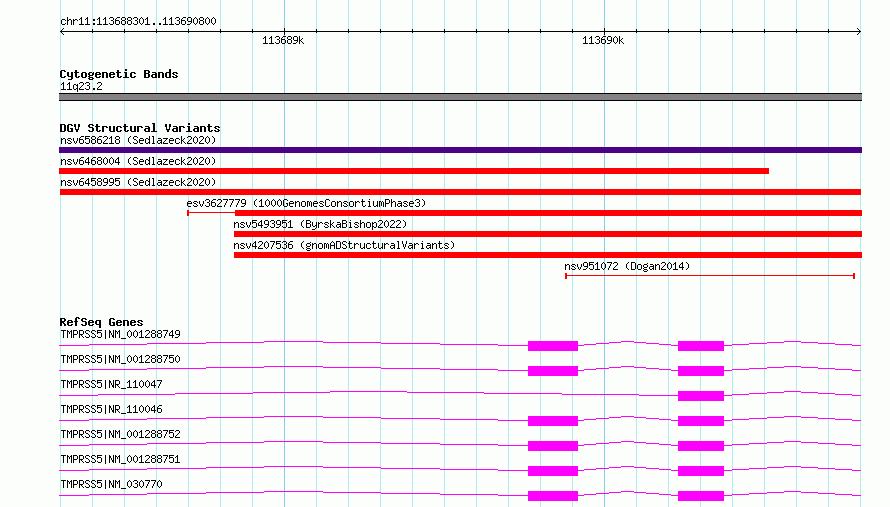The image size is (890, 507).
Task: Open the nsv5493951 (ByrskaBishop2022) variant label
Action: coord(320,224)
